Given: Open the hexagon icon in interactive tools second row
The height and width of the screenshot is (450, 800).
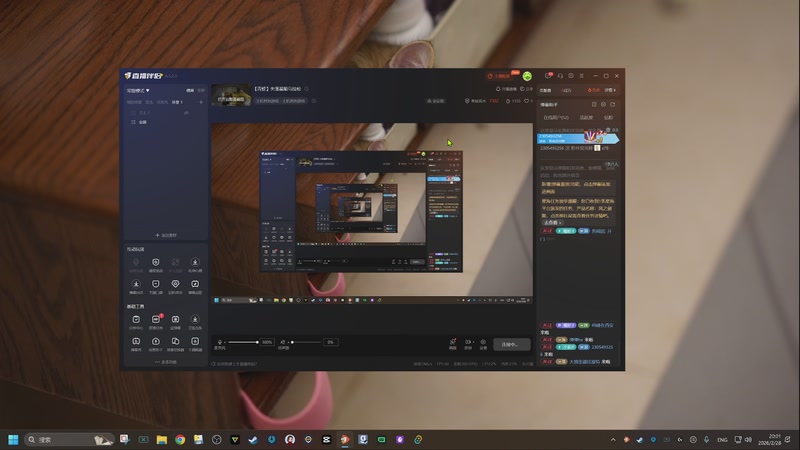Looking at the screenshot, I should (x=175, y=286).
